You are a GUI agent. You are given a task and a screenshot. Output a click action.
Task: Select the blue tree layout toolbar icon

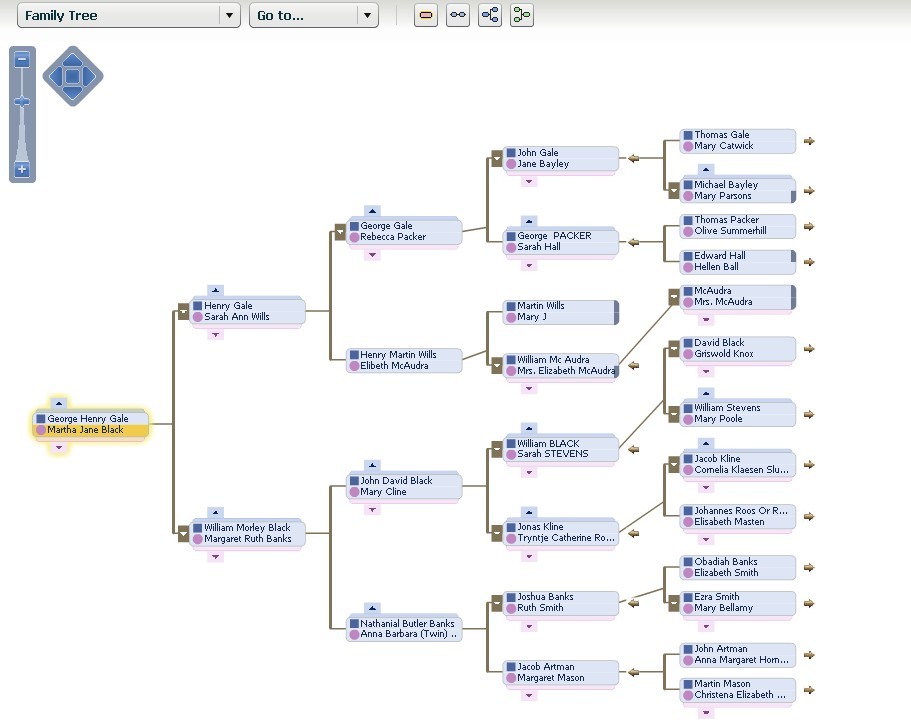point(490,15)
